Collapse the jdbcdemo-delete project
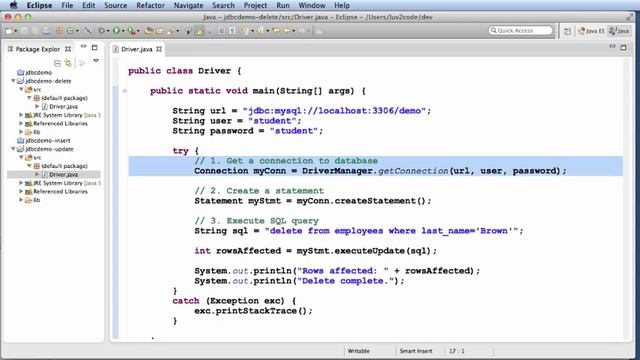 click(x=13, y=81)
